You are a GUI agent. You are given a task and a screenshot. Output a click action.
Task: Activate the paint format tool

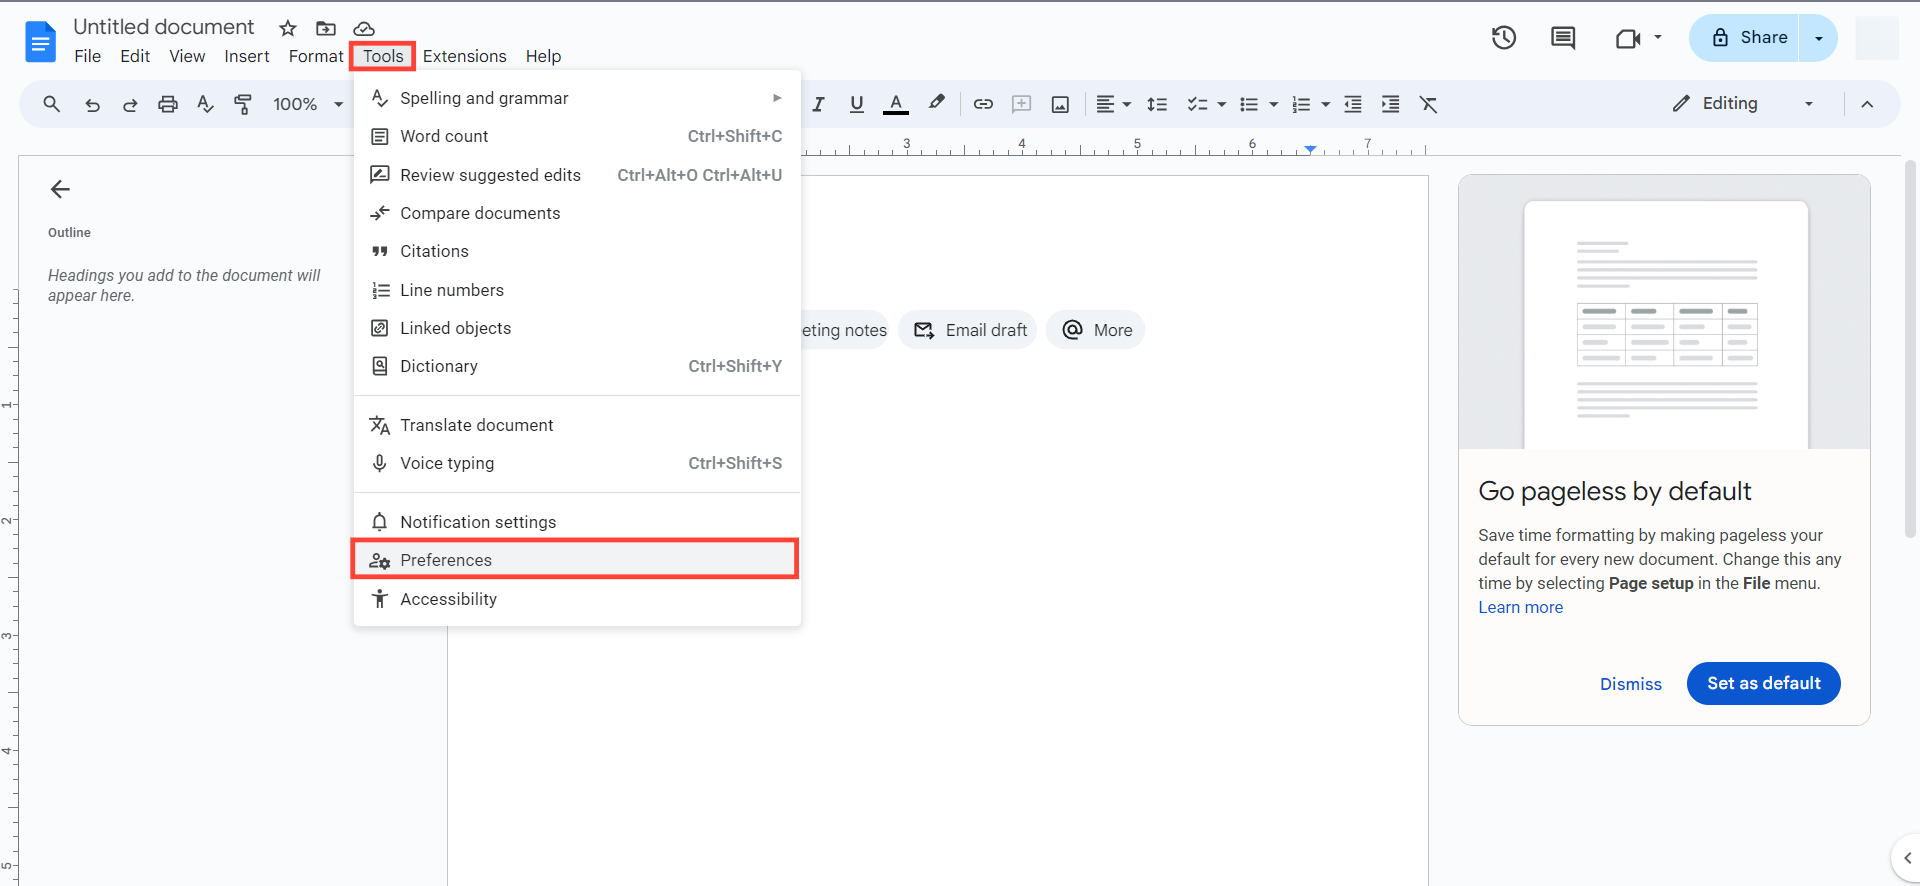[x=243, y=104]
